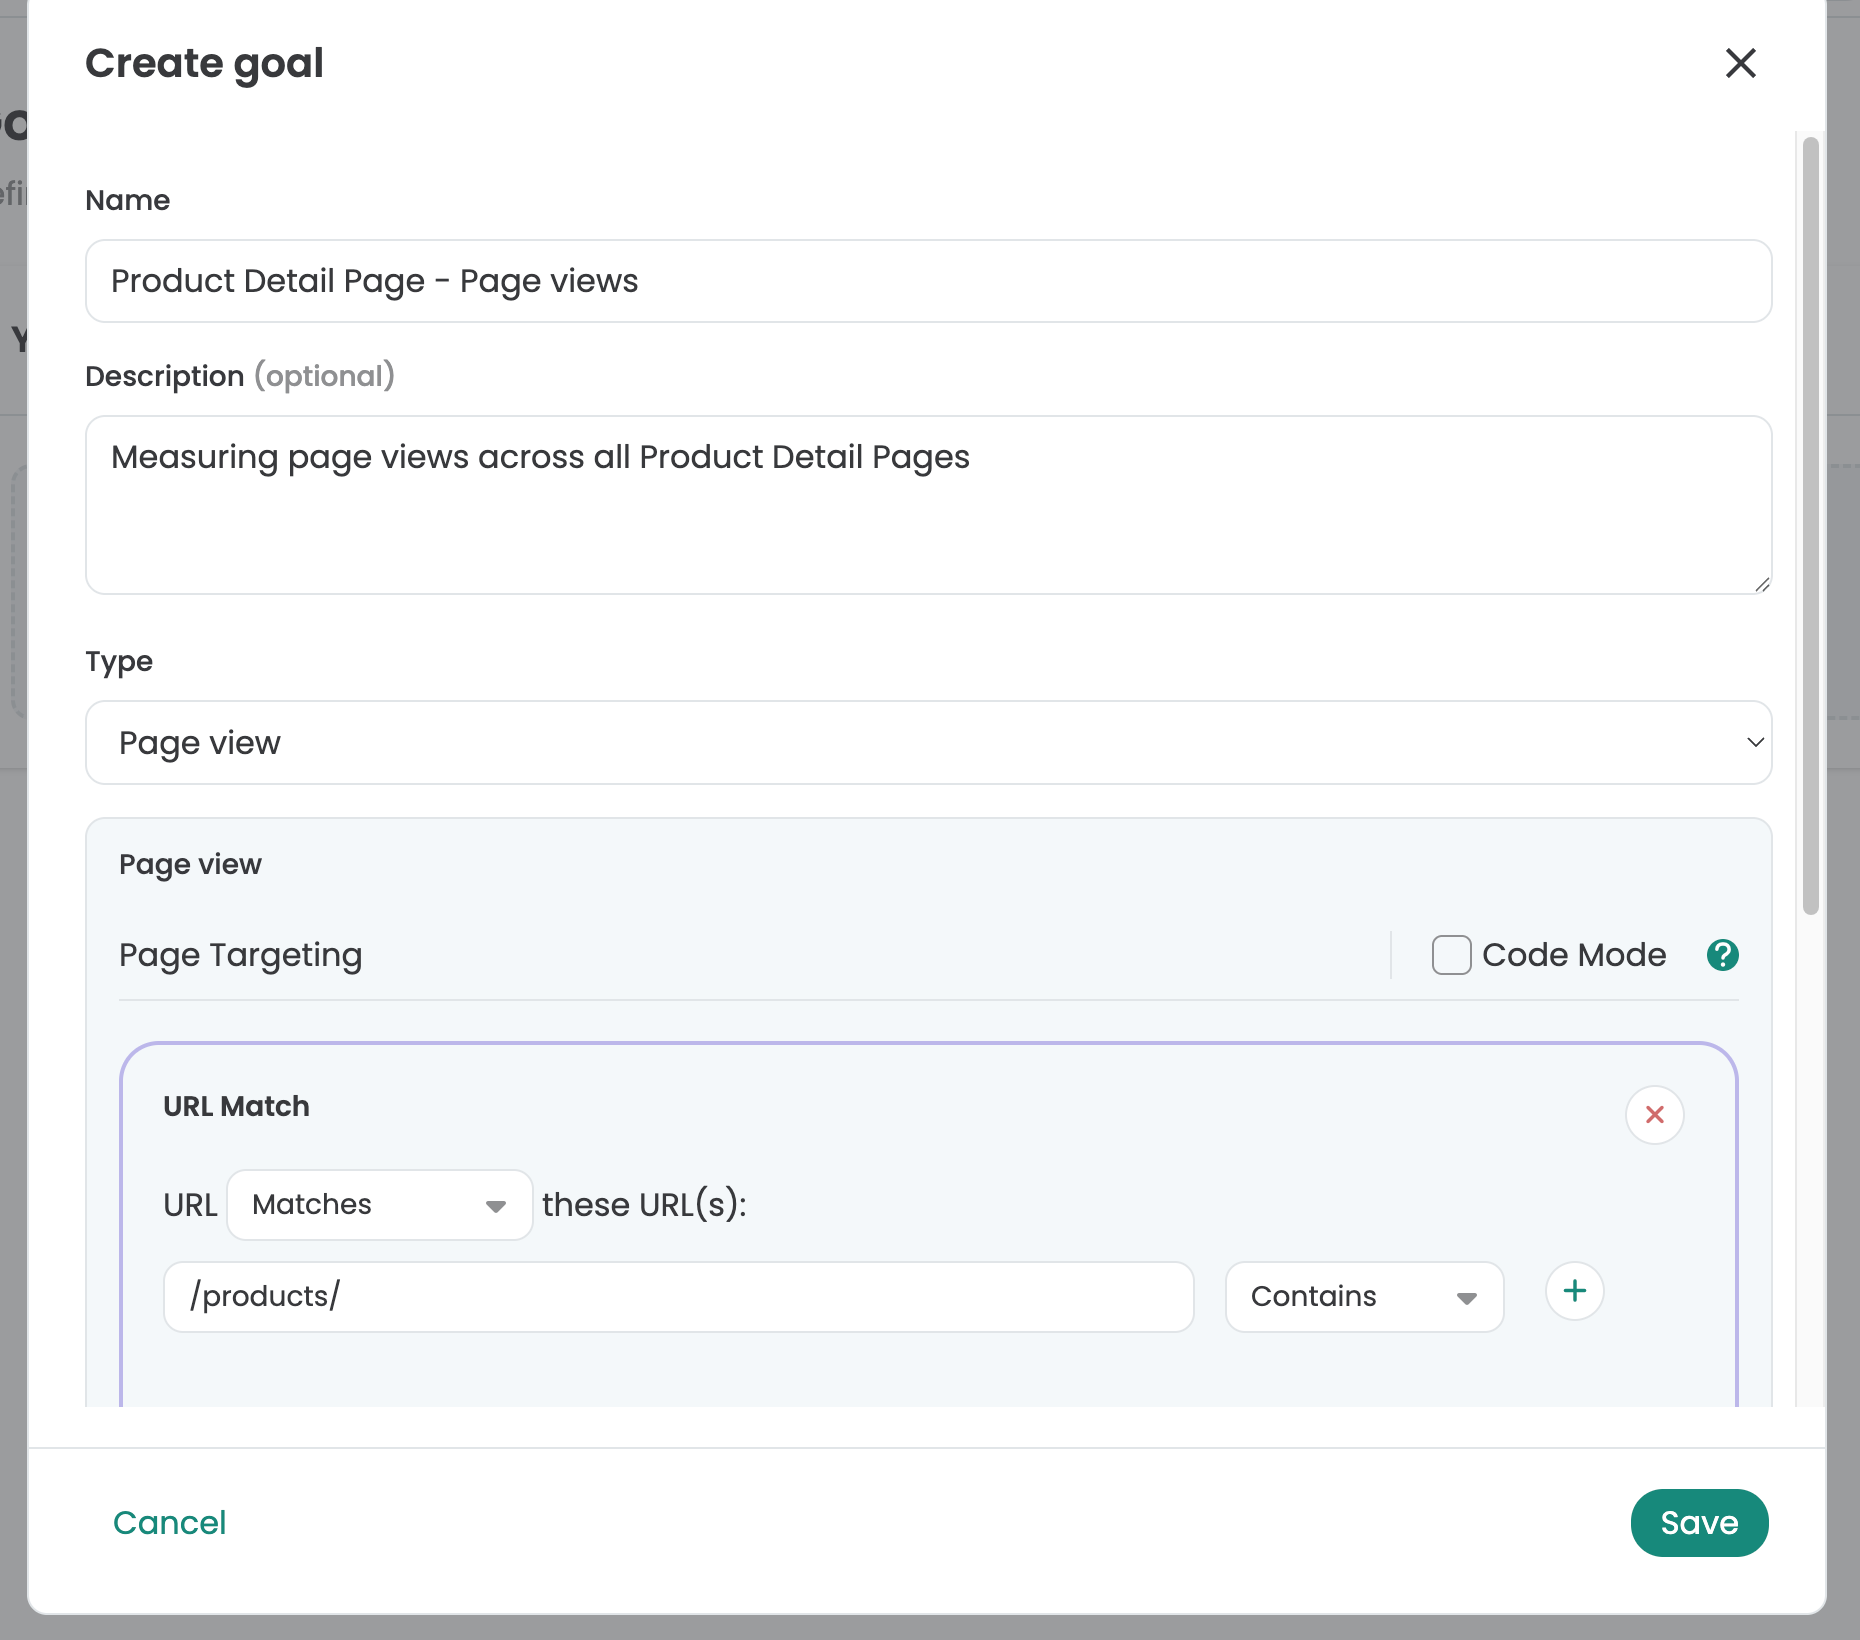This screenshot has width=1860, height=1640.
Task: Edit the goal Name field
Action: [928, 281]
